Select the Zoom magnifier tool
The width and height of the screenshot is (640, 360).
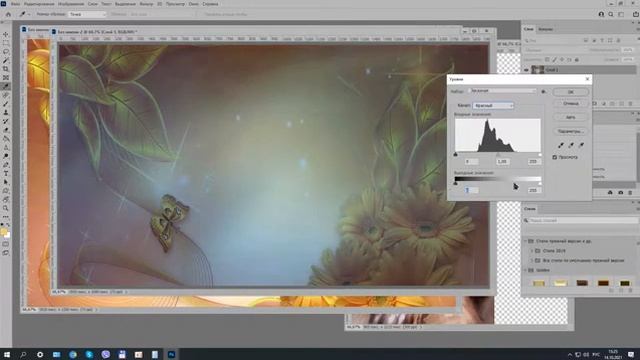coord(6,208)
